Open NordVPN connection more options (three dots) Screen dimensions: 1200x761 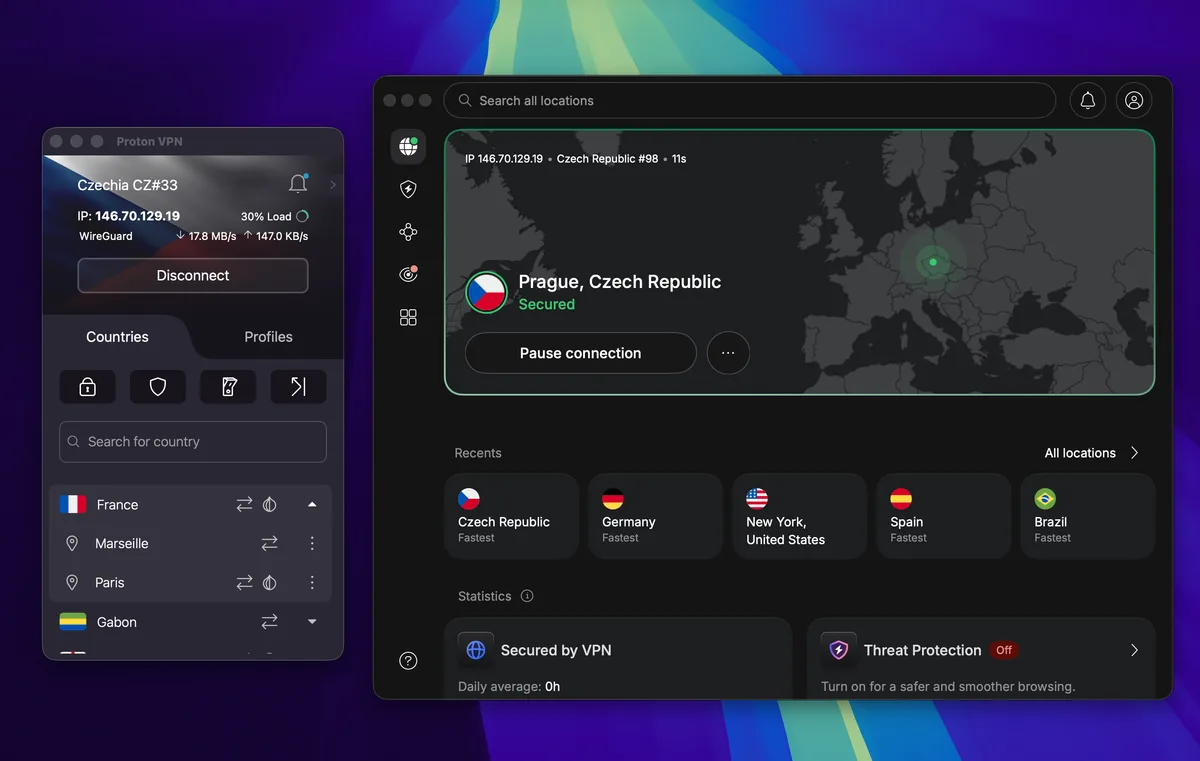click(728, 353)
